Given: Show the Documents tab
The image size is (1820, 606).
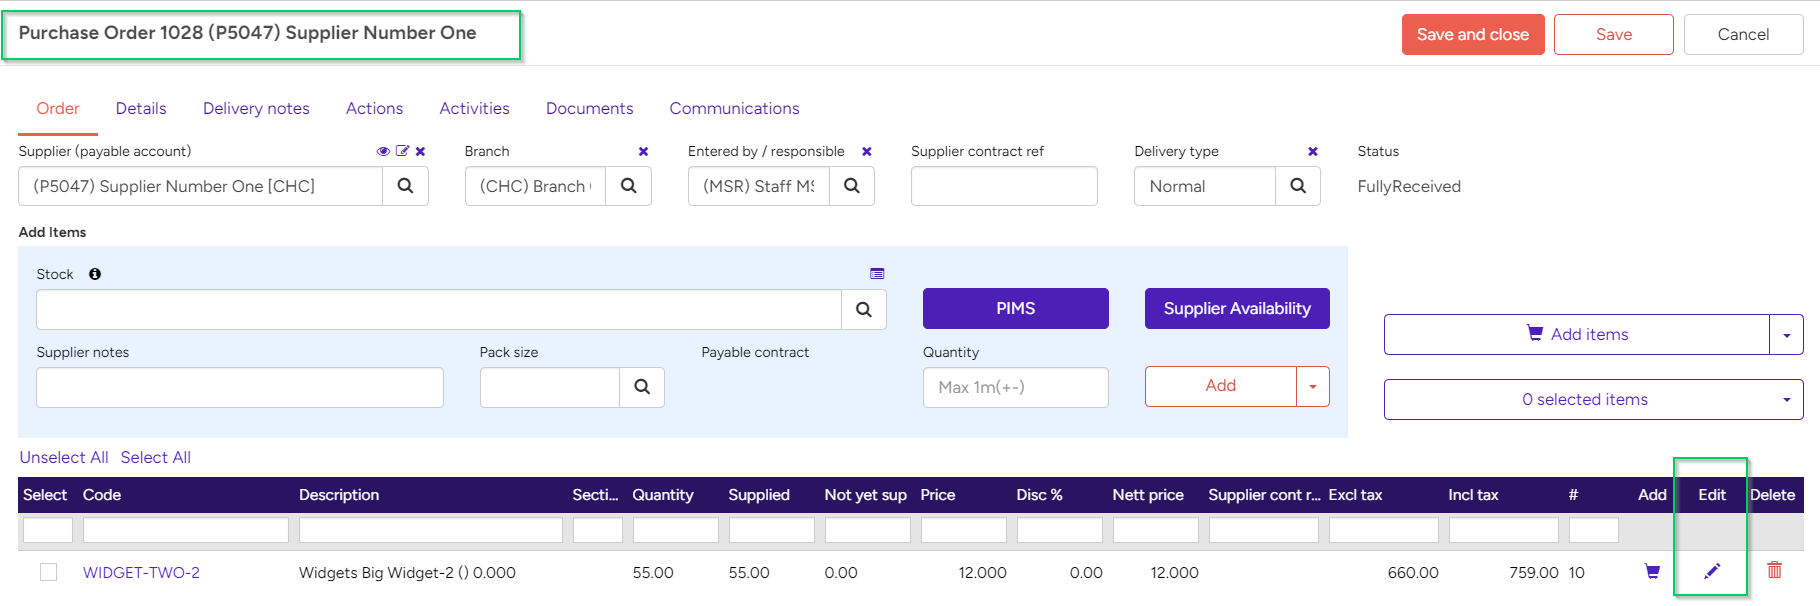Looking at the screenshot, I should click(x=589, y=108).
